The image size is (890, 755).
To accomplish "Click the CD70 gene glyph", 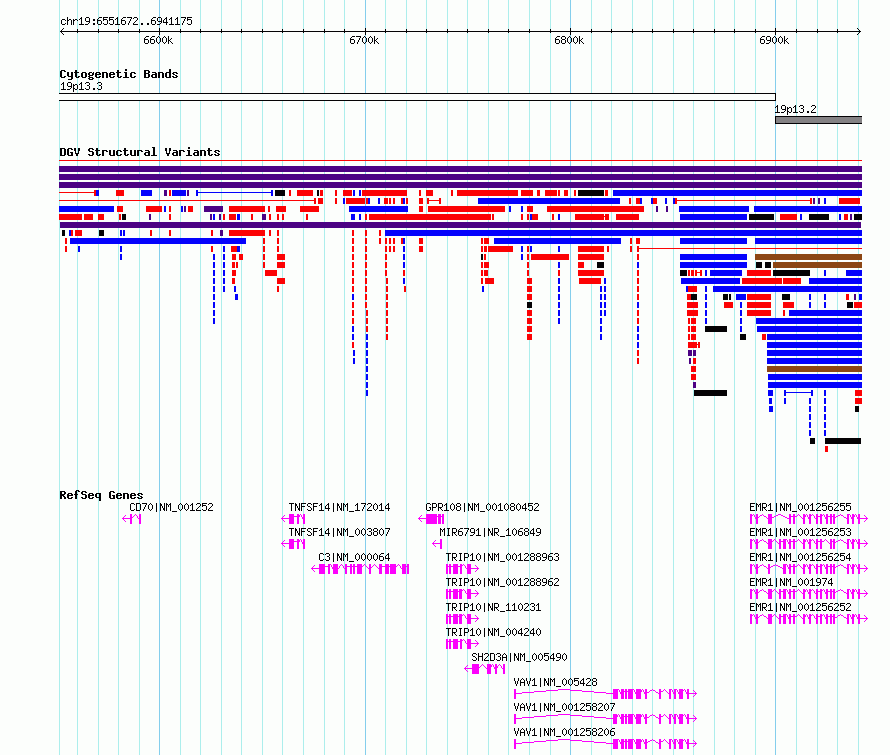I will pyautogui.click(x=132, y=519).
